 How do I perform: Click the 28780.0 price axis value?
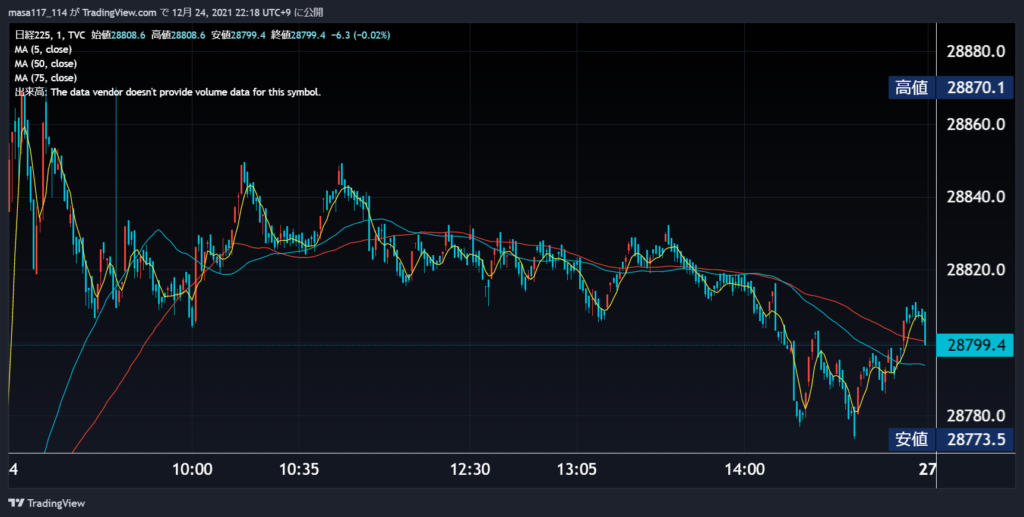pos(976,415)
